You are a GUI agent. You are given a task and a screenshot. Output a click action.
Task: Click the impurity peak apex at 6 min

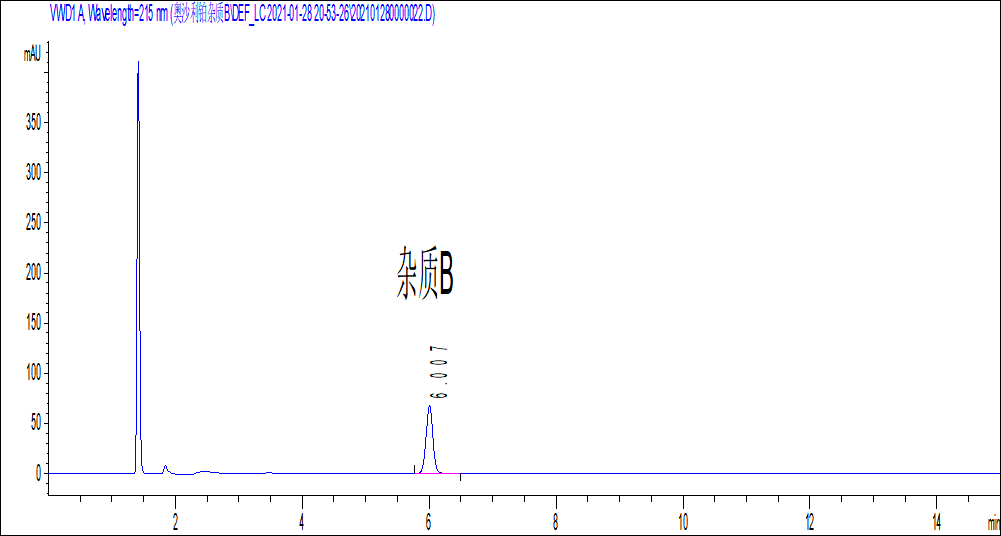(x=429, y=407)
